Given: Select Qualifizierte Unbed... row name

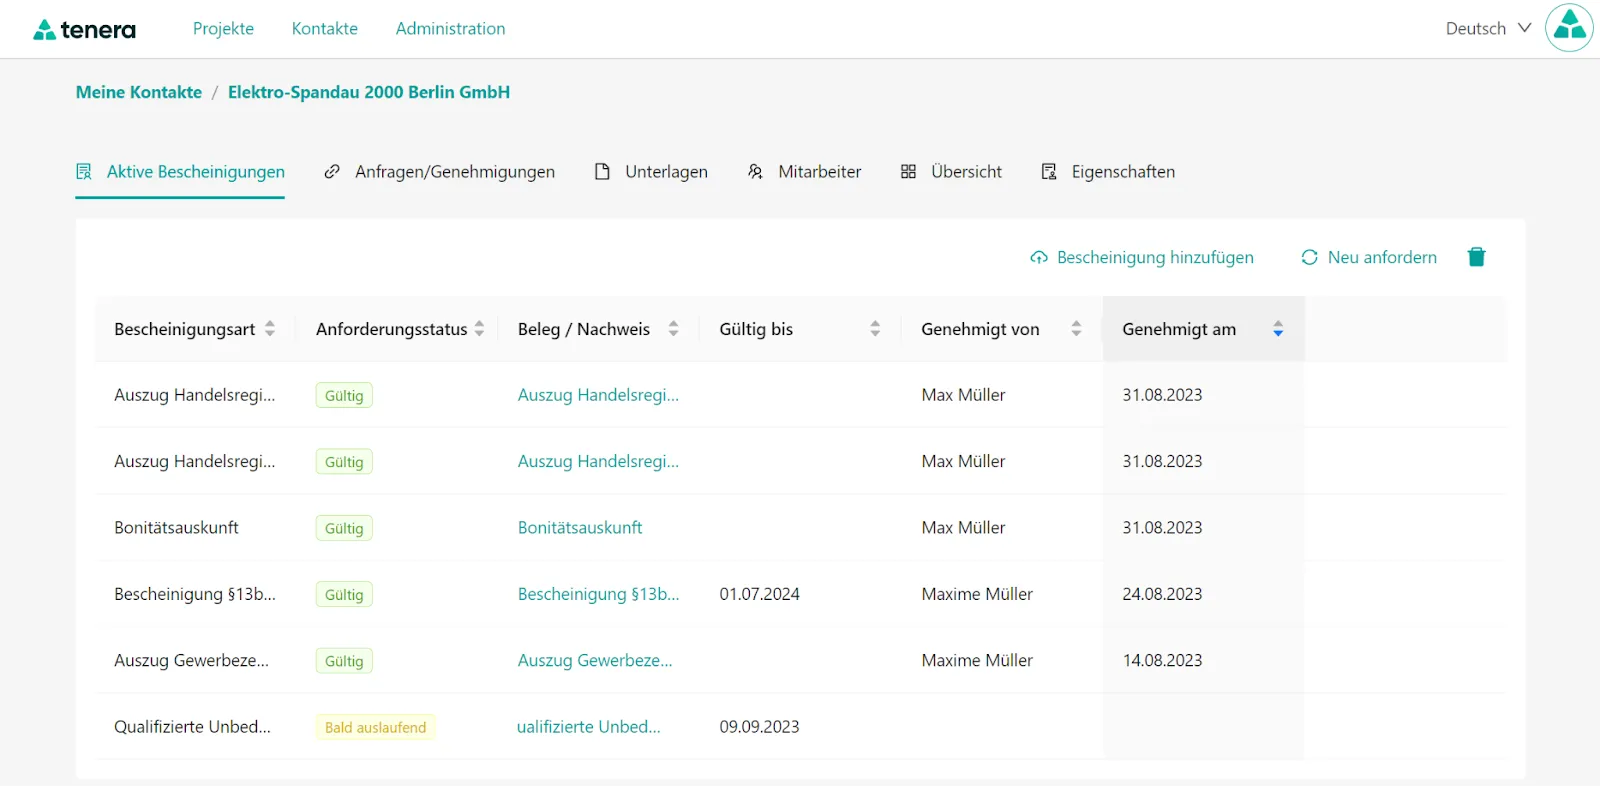Looking at the screenshot, I should [x=192, y=727].
